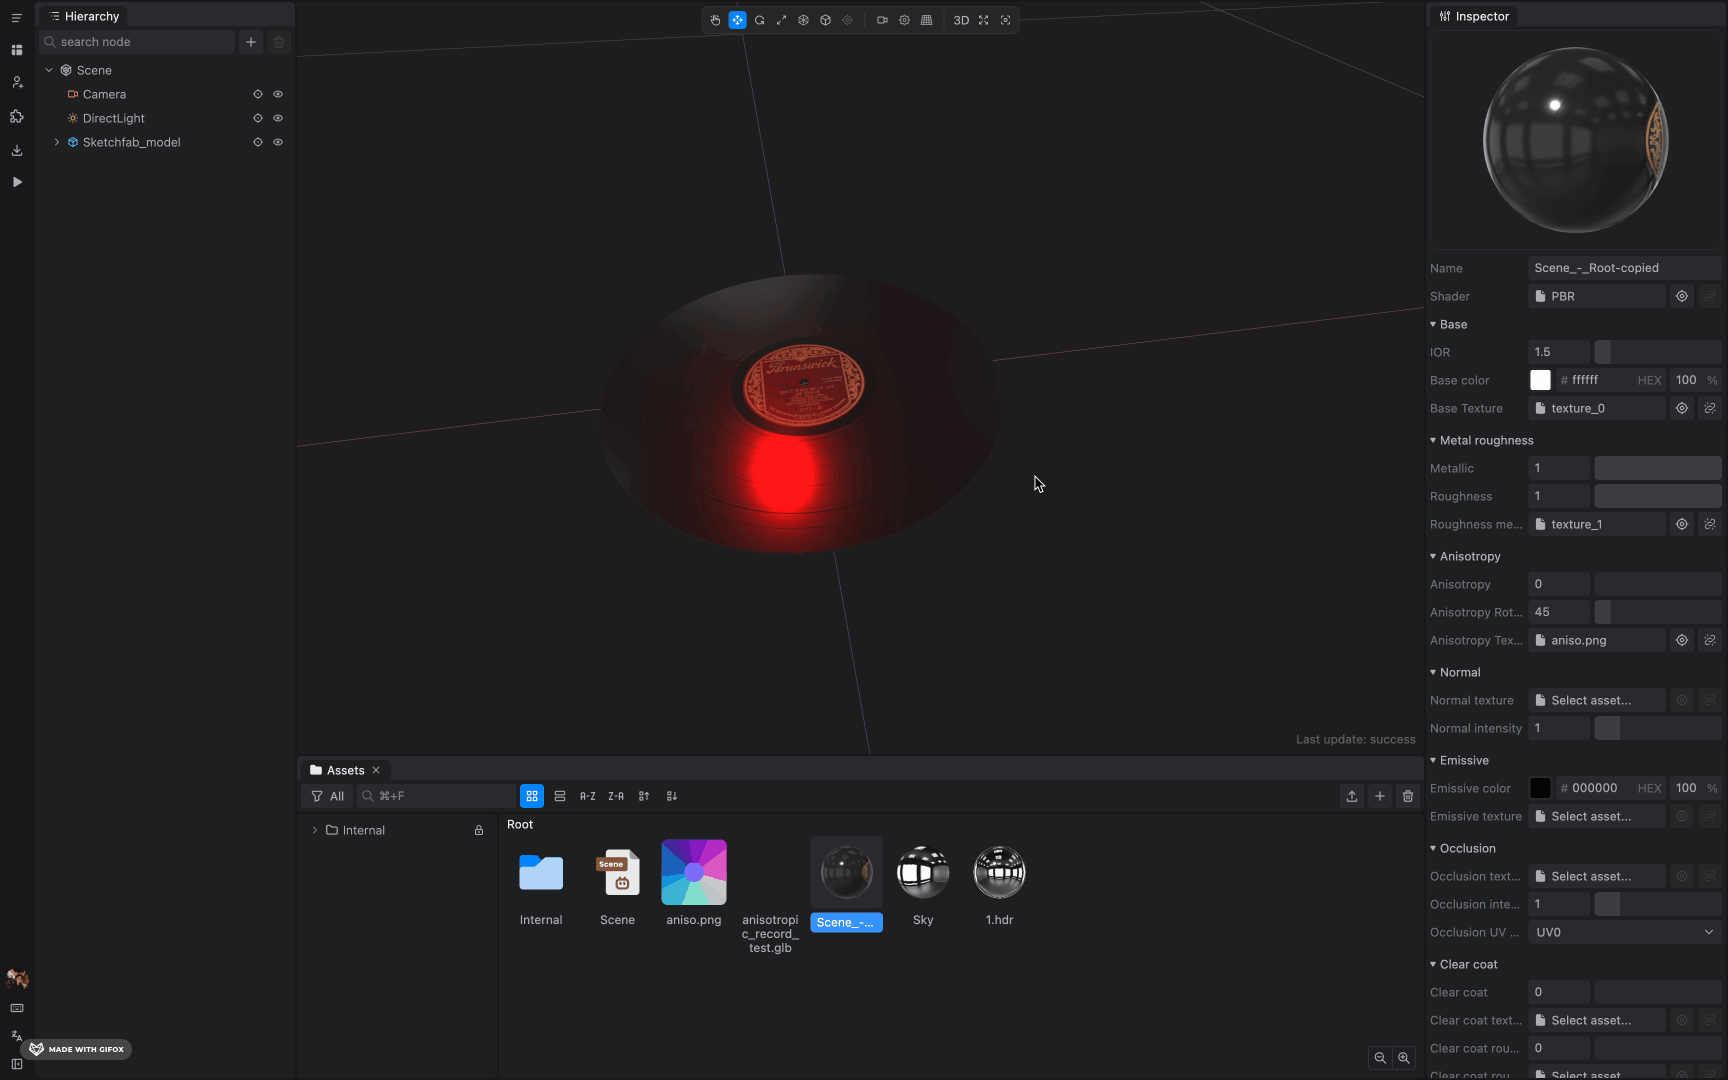Switch Assets to list view

(560, 796)
